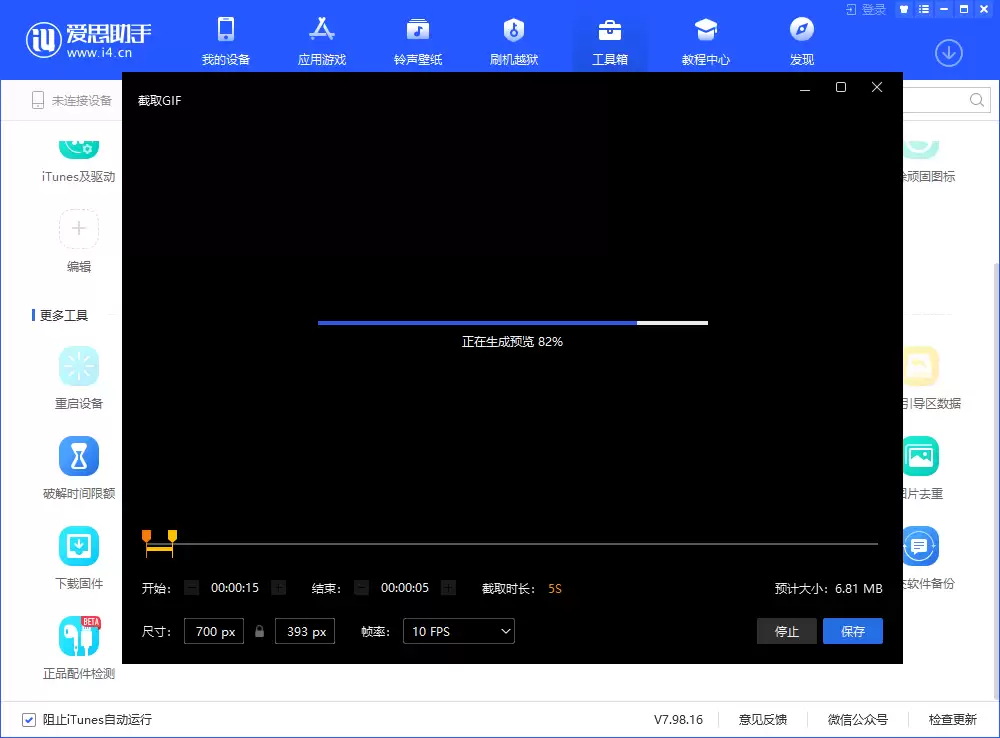The image size is (1000, 738).
Task: Open the iTunes及驱动 tool
Action: (78, 163)
